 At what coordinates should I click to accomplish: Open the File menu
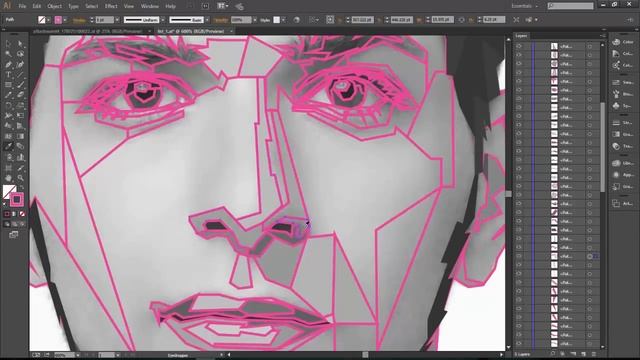(22, 6)
